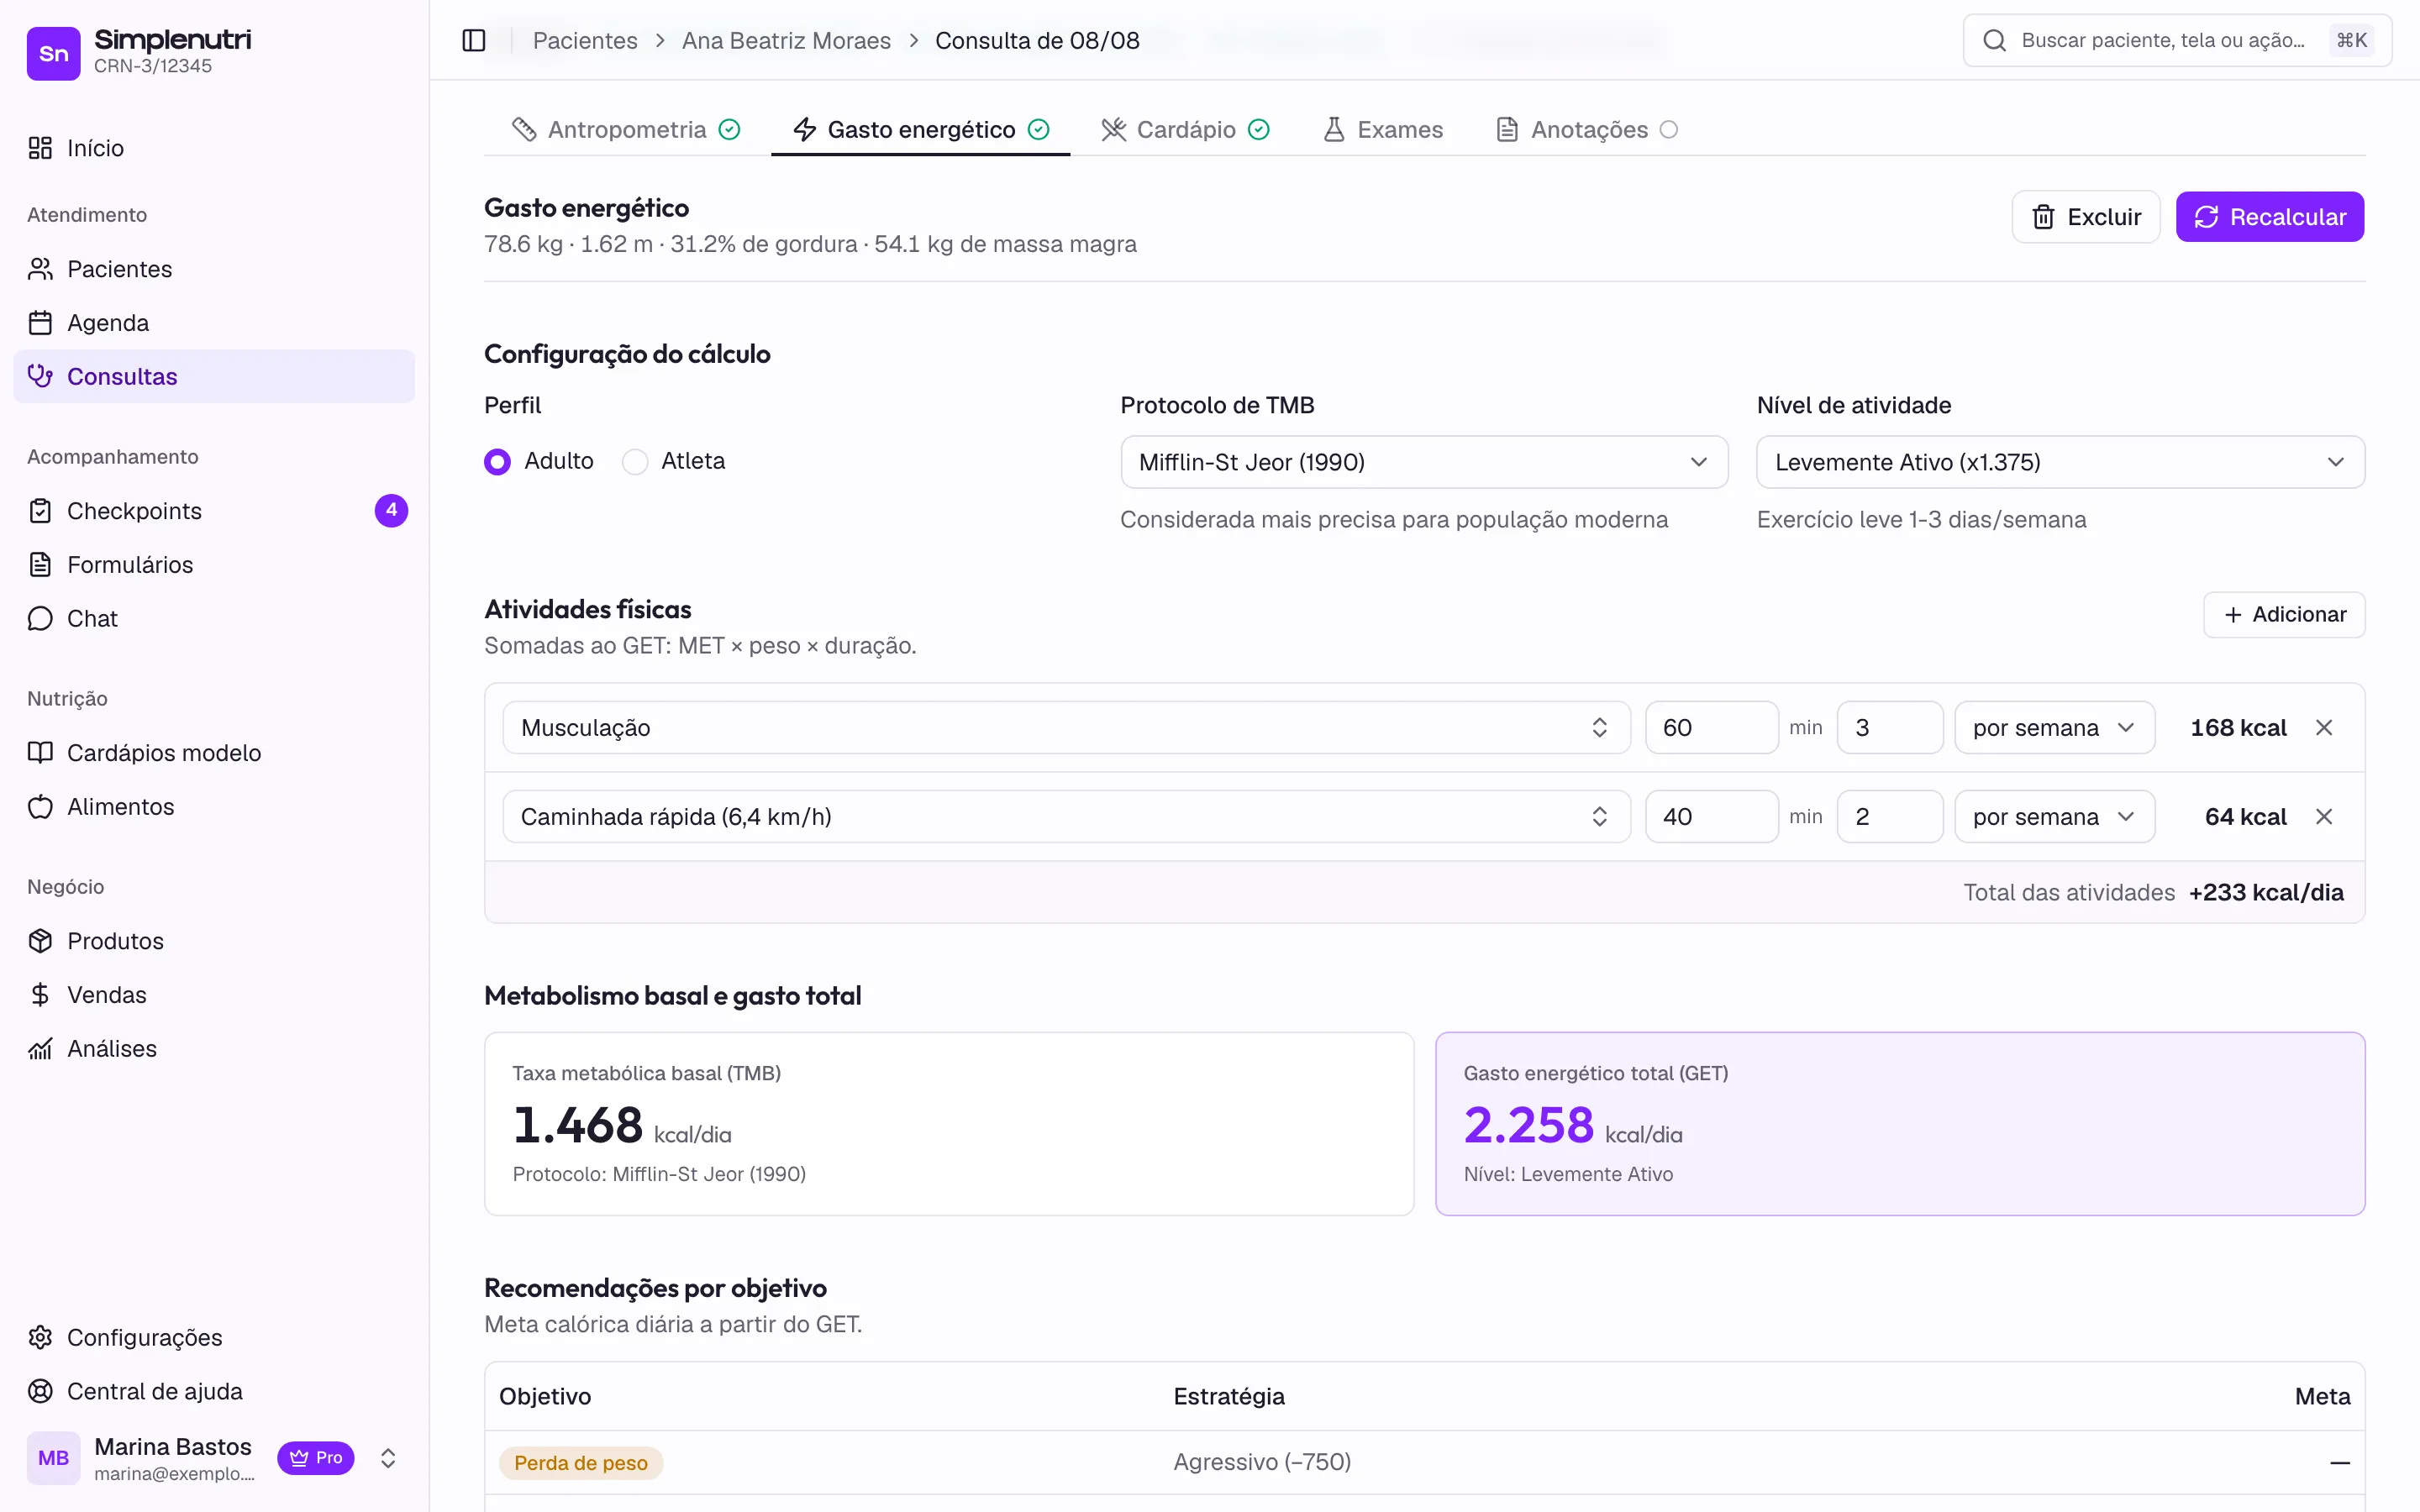Switch to Antropometria tab
Screen dimensions: 2420x1512
[627, 130]
